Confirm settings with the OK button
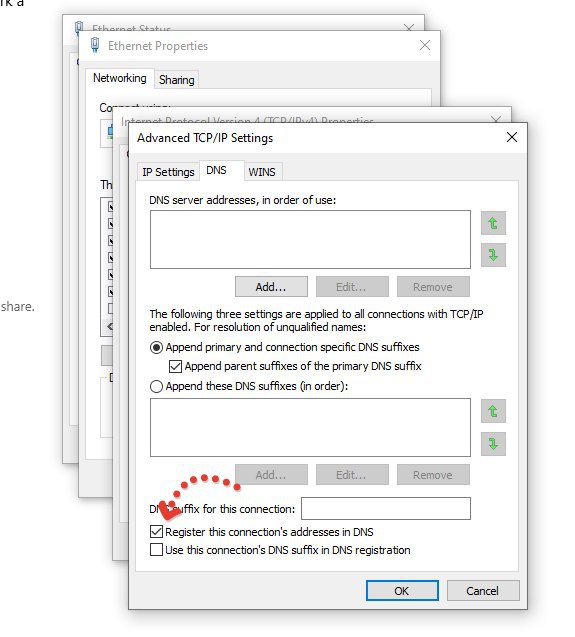This screenshot has height=637, width=575. [402, 591]
